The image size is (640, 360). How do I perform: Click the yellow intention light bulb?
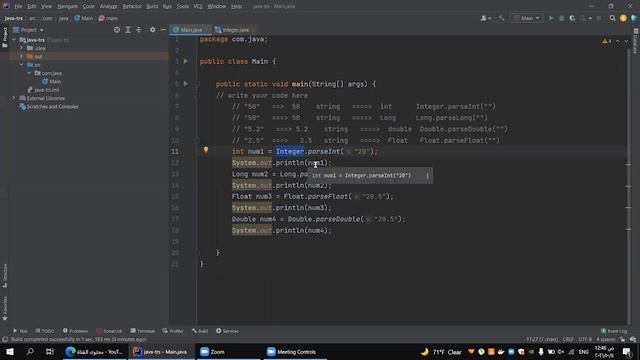tap(206, 150)
